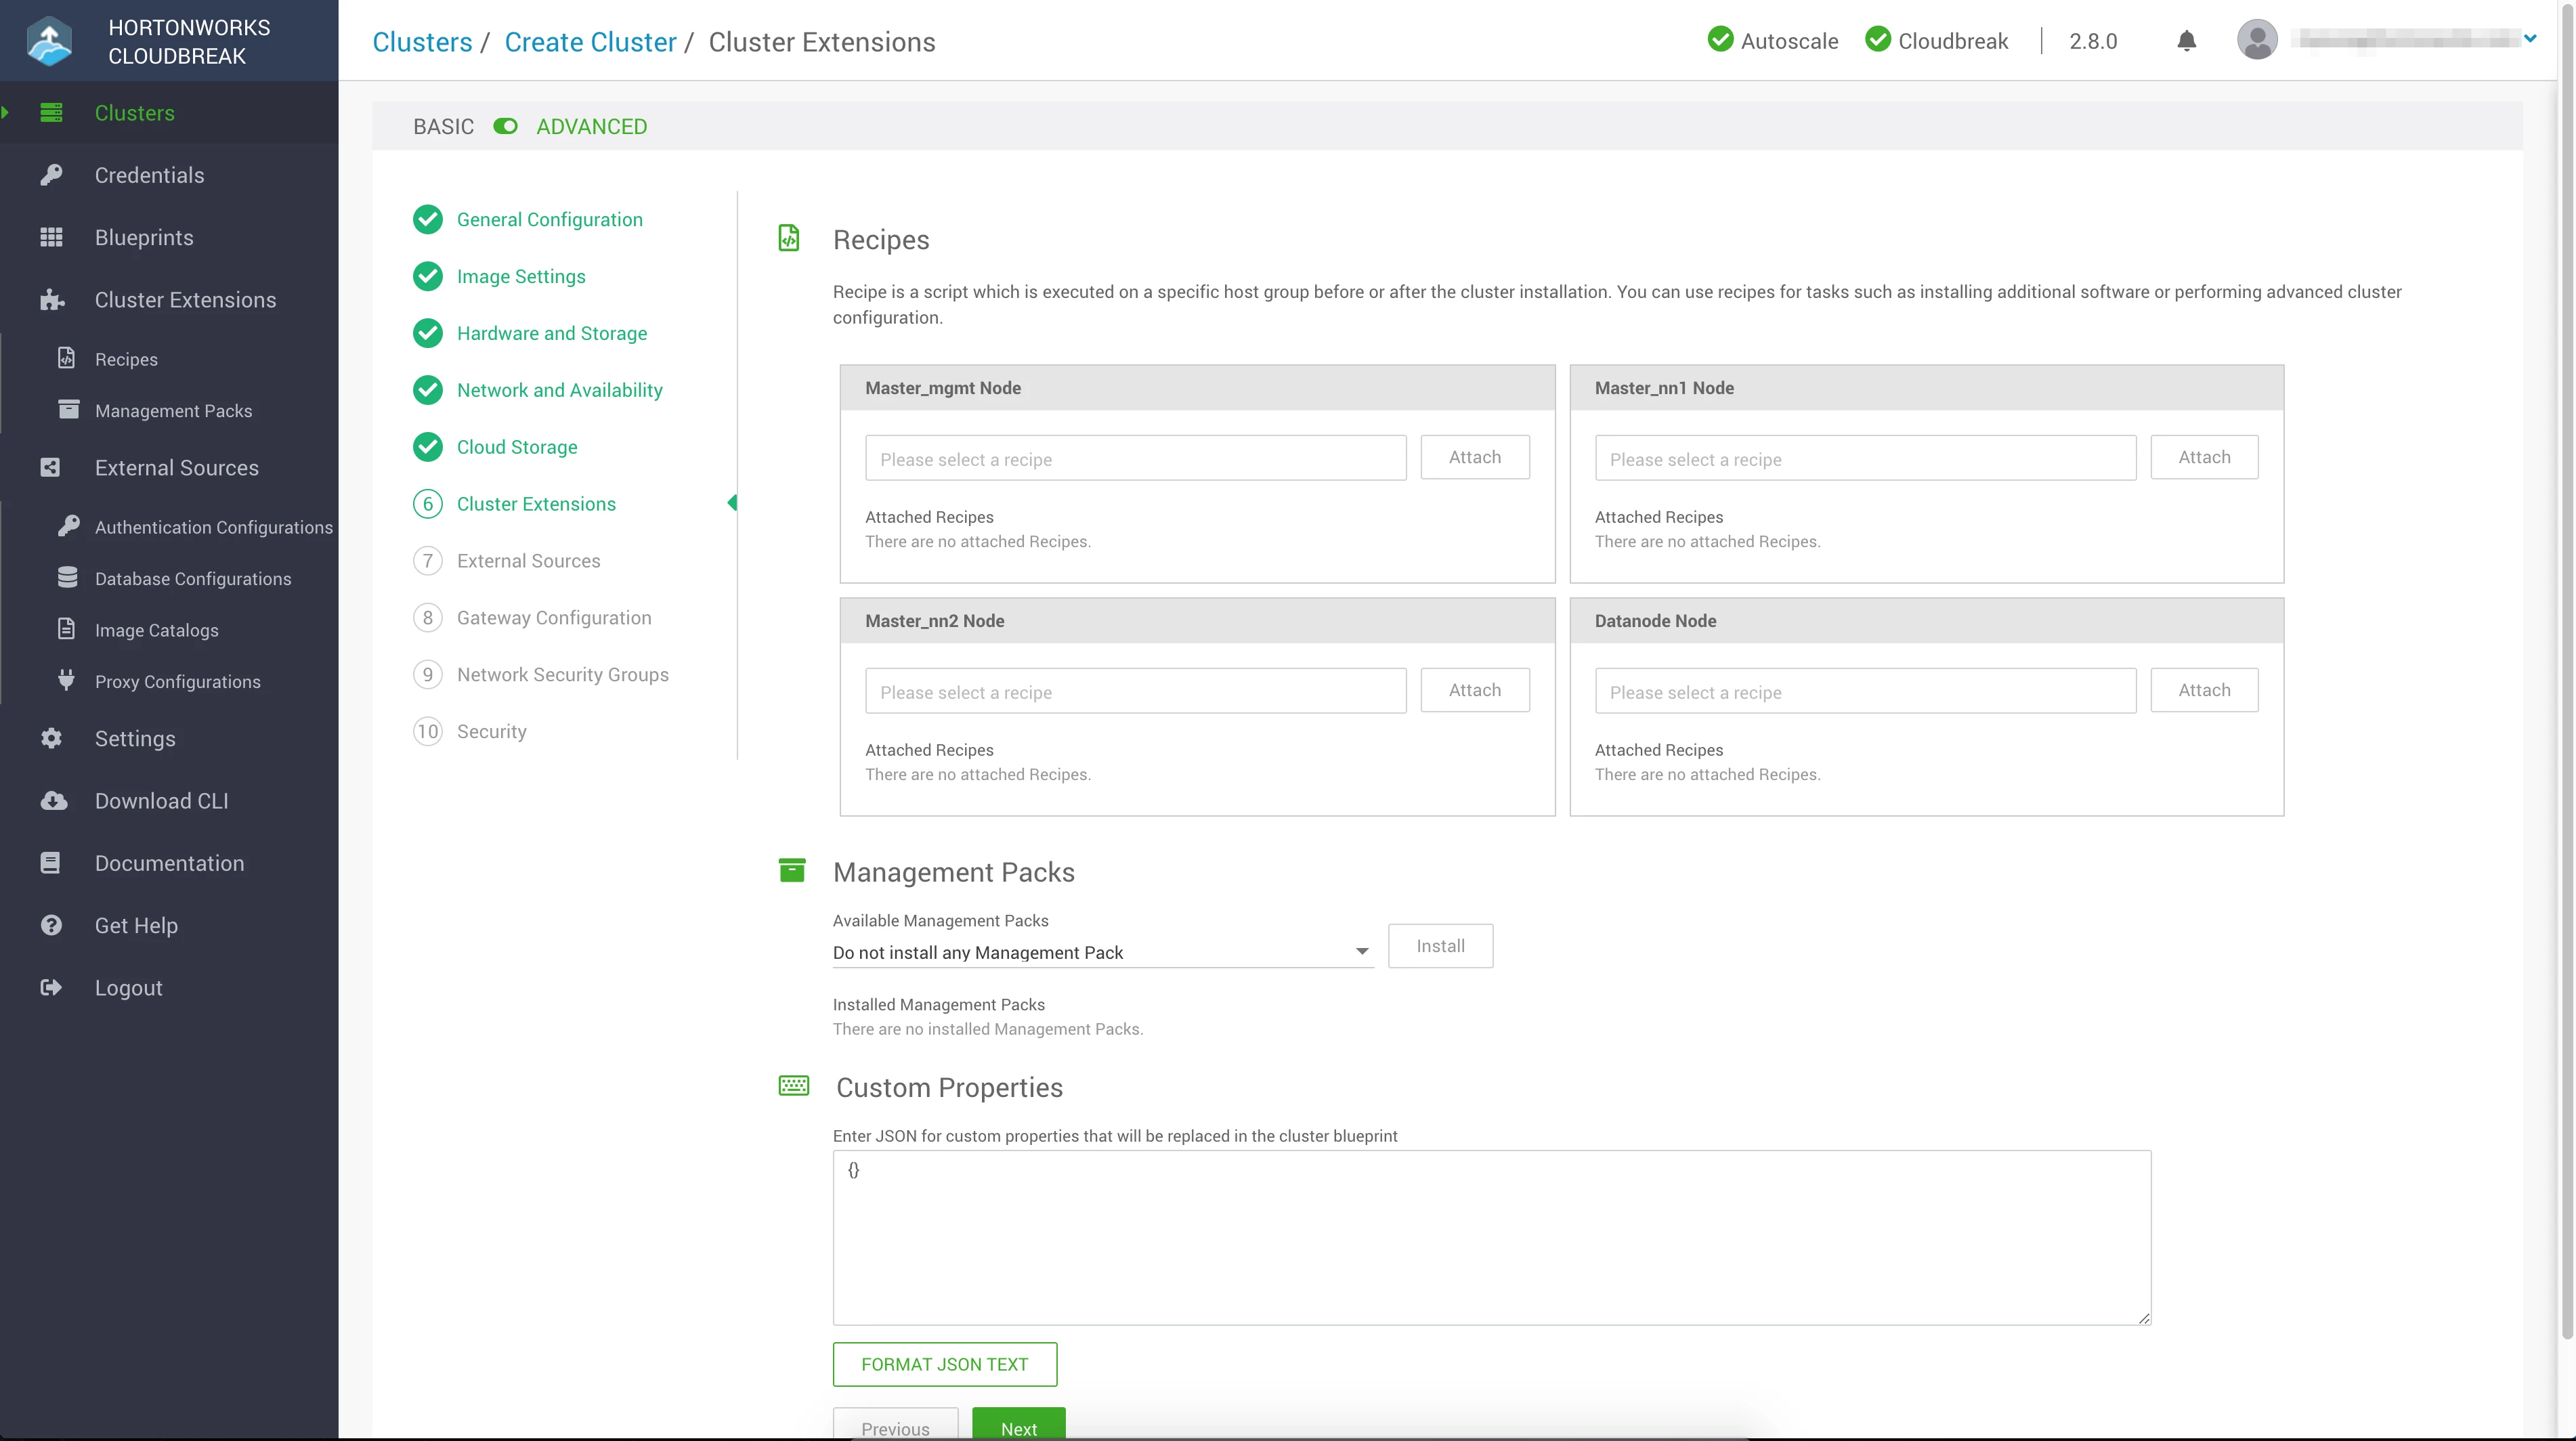
Task: Click FORMAT JSON TEXT button
Action: (x=944, y=1364)
